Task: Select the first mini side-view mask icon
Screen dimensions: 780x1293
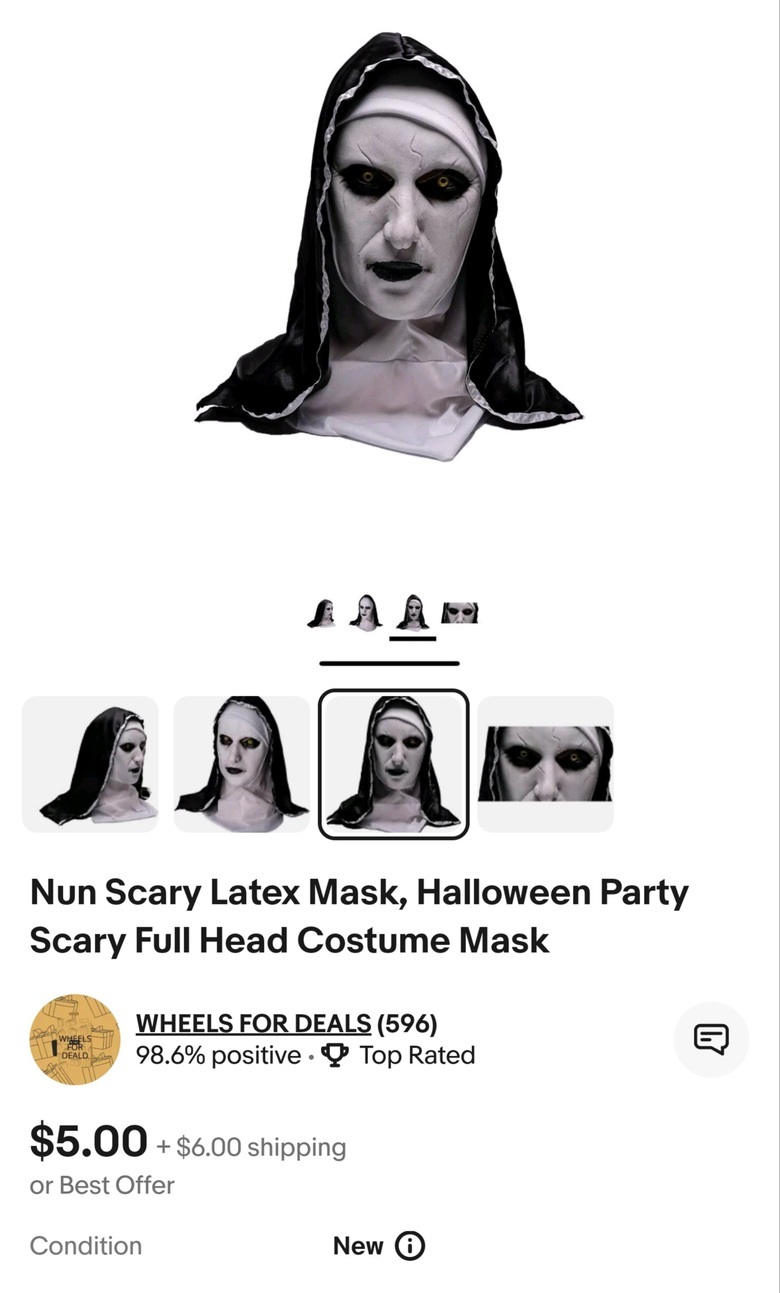Action: click(x=321, y=612)
